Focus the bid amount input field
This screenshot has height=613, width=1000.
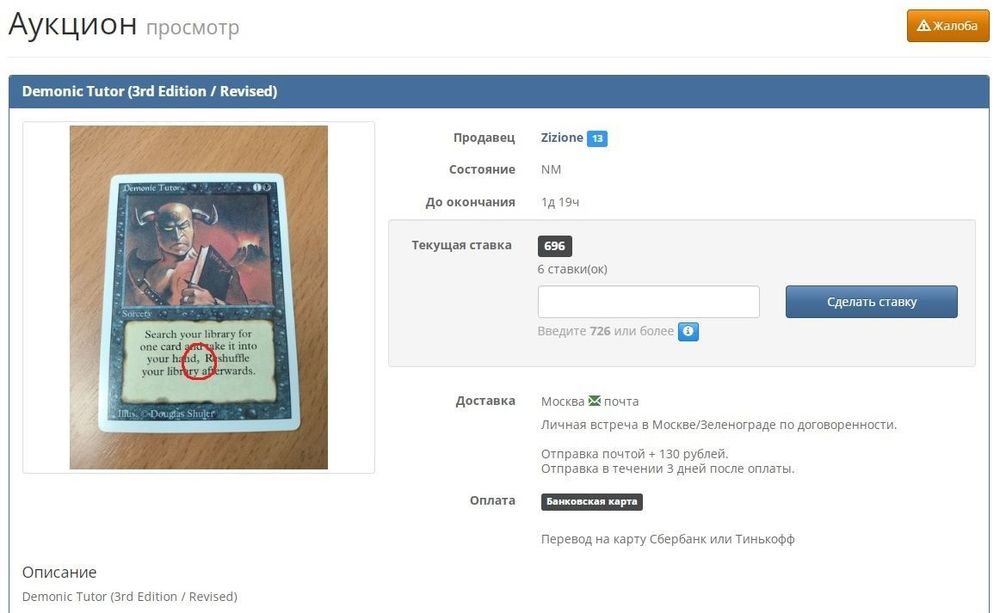[x=649, y=302]
